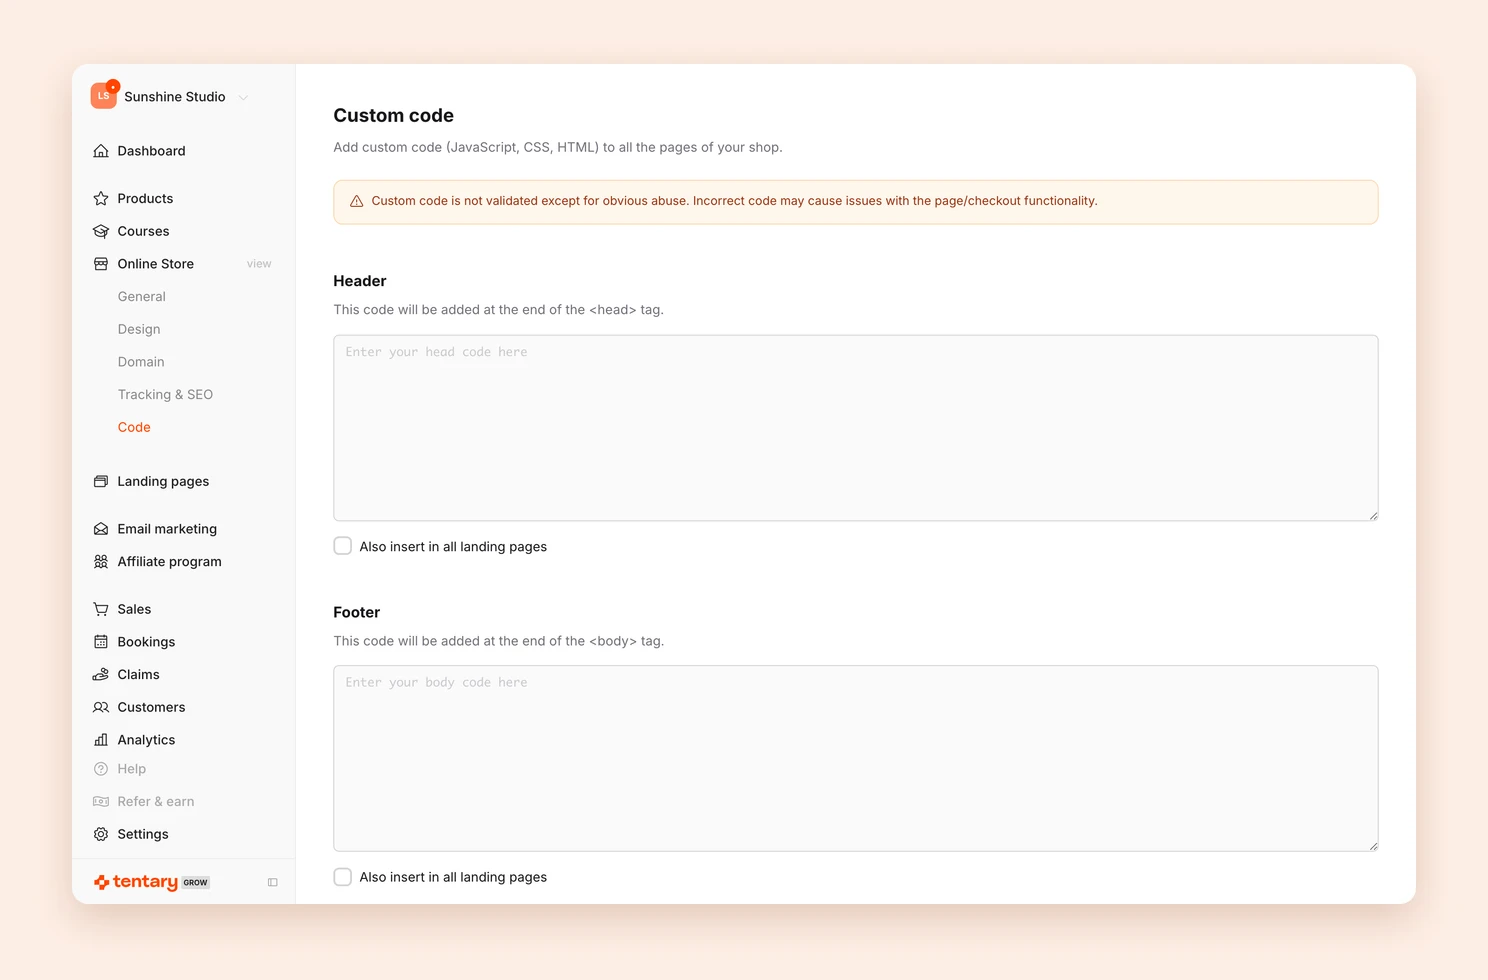
Task: Go to the Domain settings page
Action: coord(141,362)
